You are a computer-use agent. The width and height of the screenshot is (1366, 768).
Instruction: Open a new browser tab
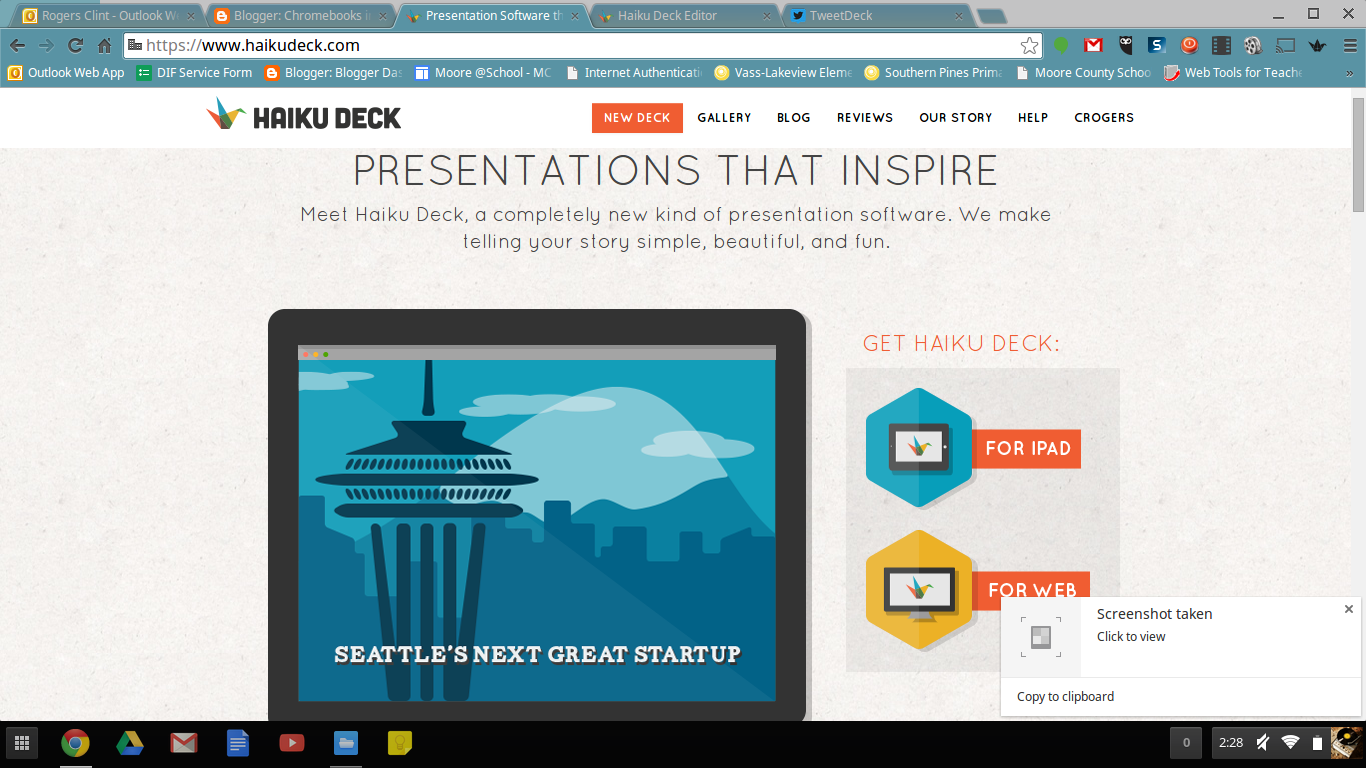point(990,16)
